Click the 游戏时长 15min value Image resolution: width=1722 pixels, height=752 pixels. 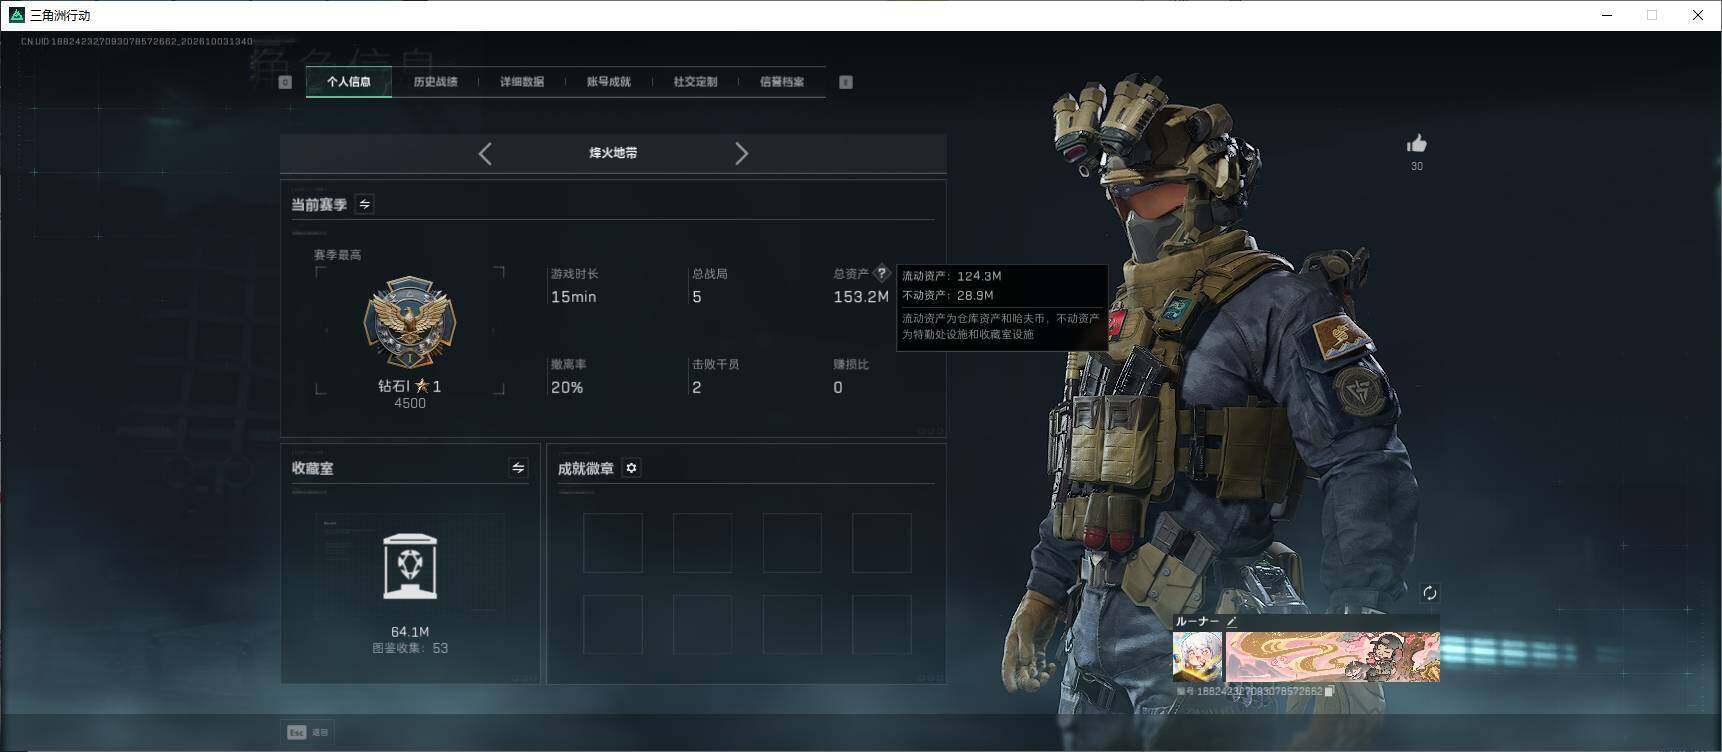[x=574, y=297]
